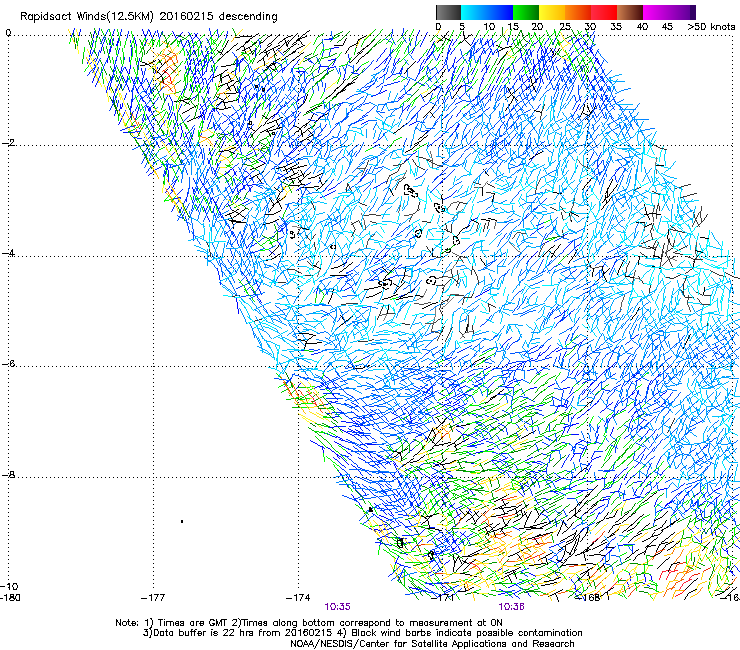The height and width of the screenshot is (650, 740).
Task: Click the legend value 10 label
Action: [489, 27]
